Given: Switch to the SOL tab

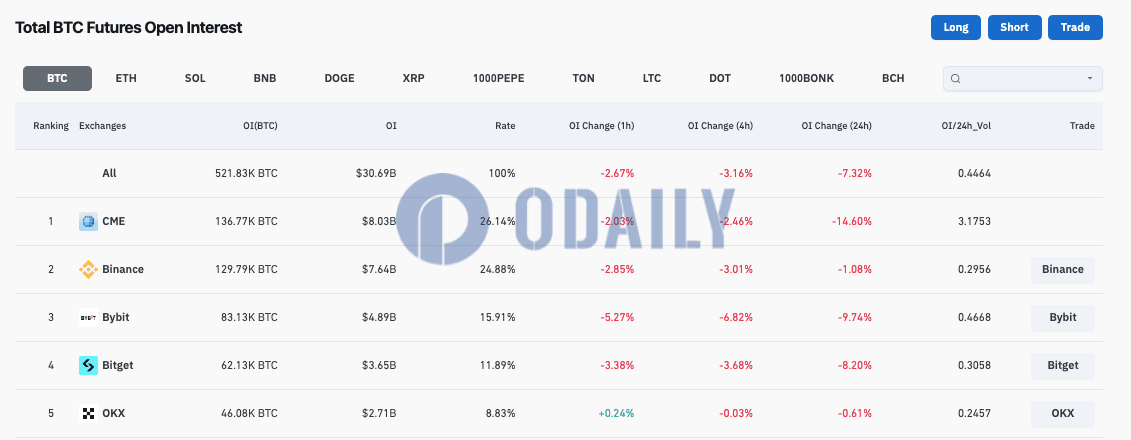Looking at the screenshot, I should click(195, 79).
